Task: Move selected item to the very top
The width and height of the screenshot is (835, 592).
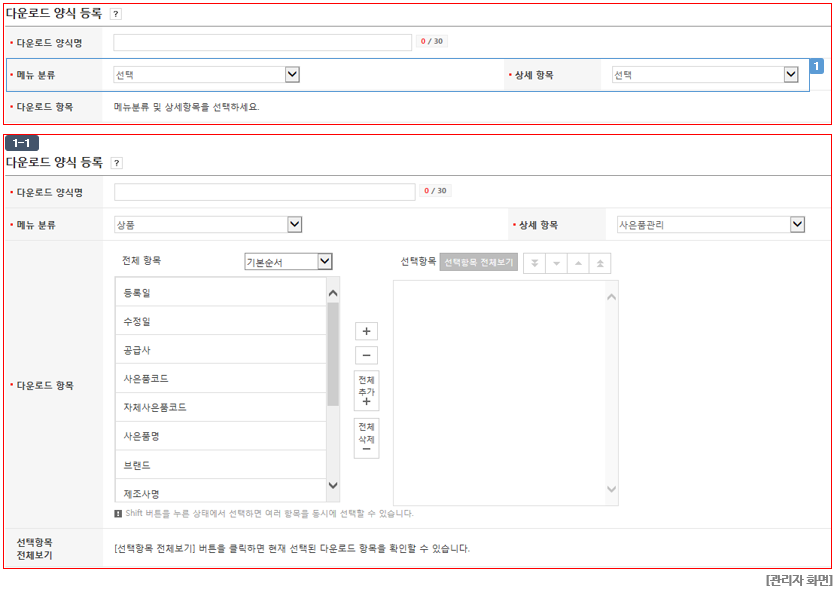Action: pyautogui.click(x=600, y=263)
